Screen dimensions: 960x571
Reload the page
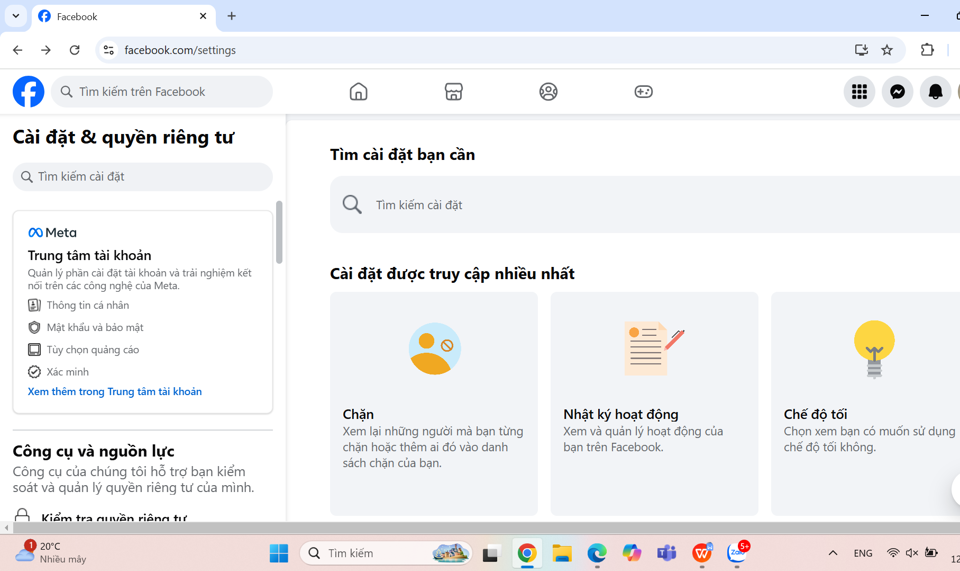(75, 50)
